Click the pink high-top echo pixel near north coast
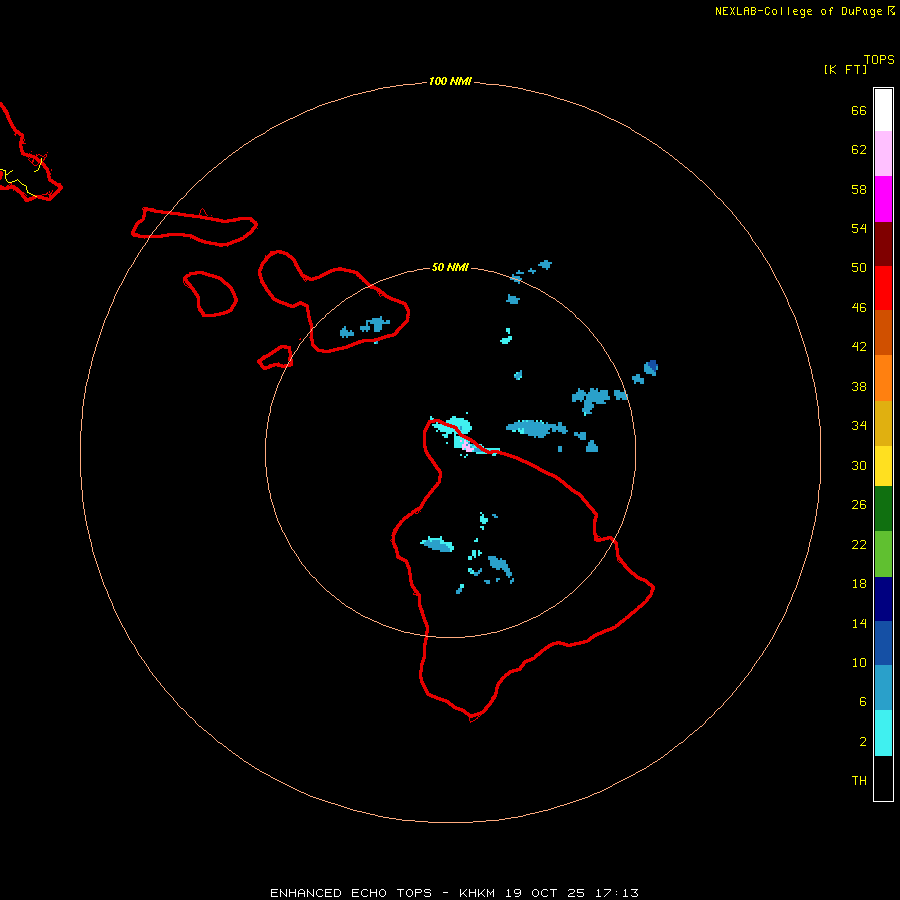The height and width of the screenshot is (900, 900). pos(468,447)
